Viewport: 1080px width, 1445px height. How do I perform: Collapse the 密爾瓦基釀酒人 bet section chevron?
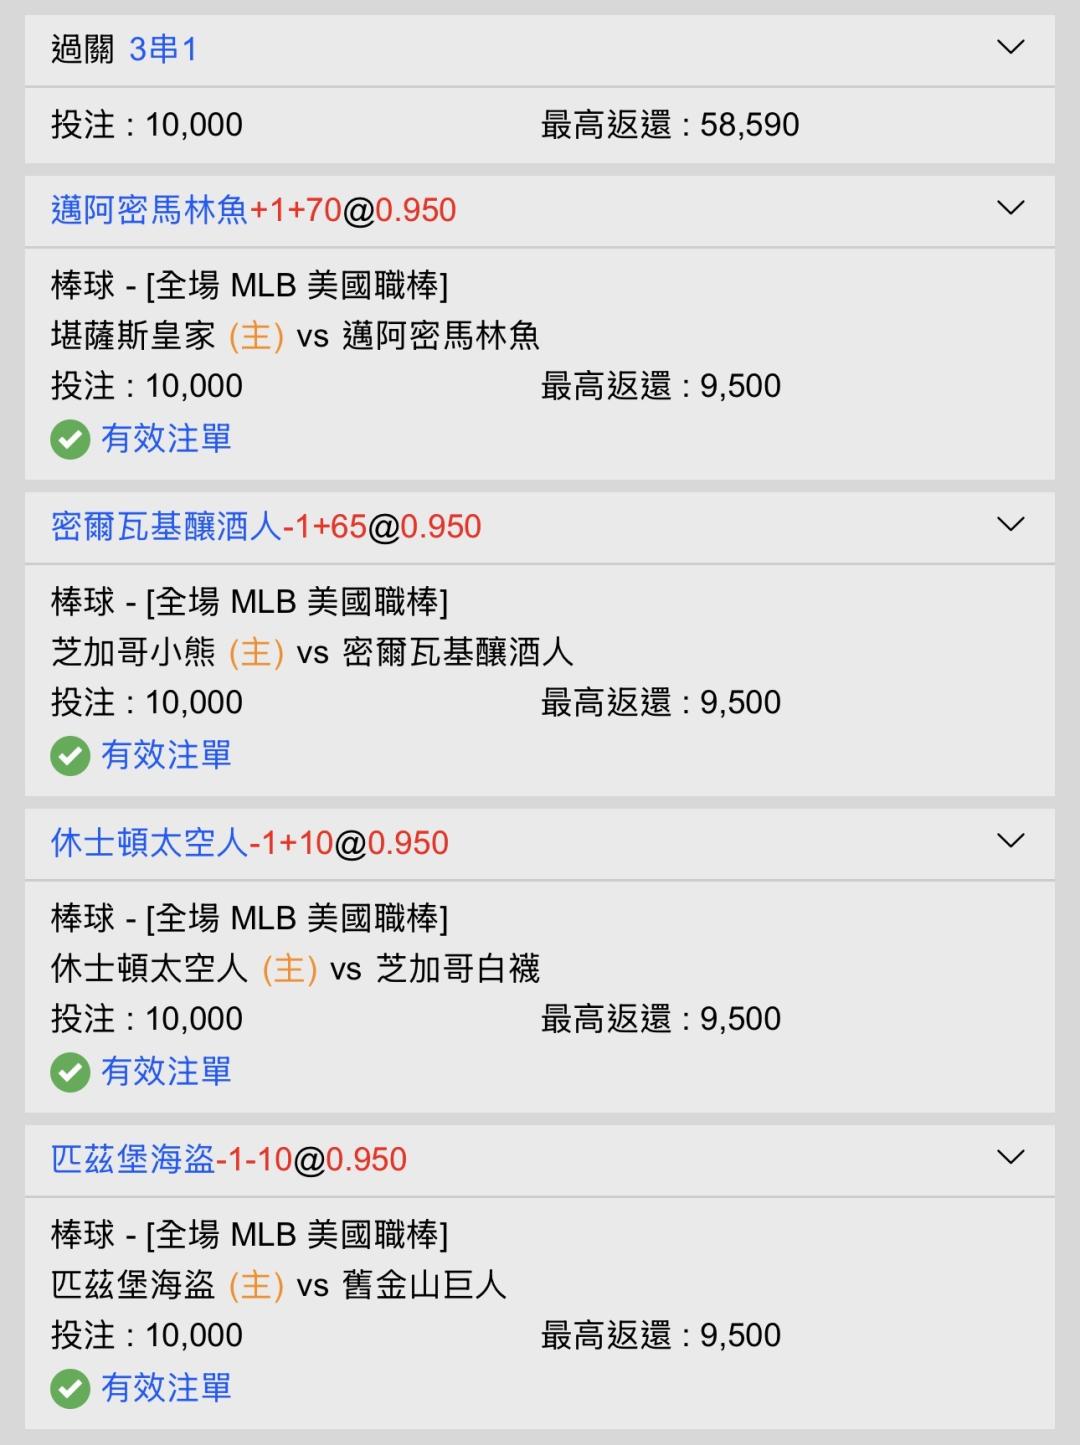(1011, 524)
